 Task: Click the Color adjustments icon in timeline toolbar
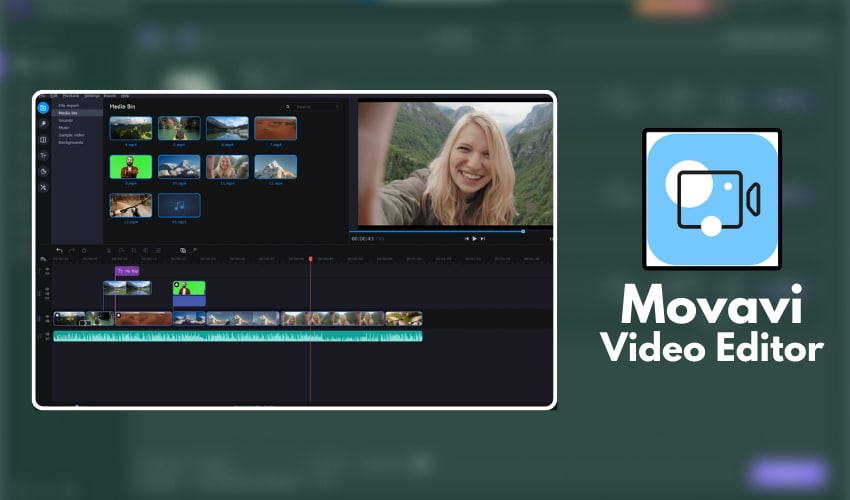tap(146, 251)
